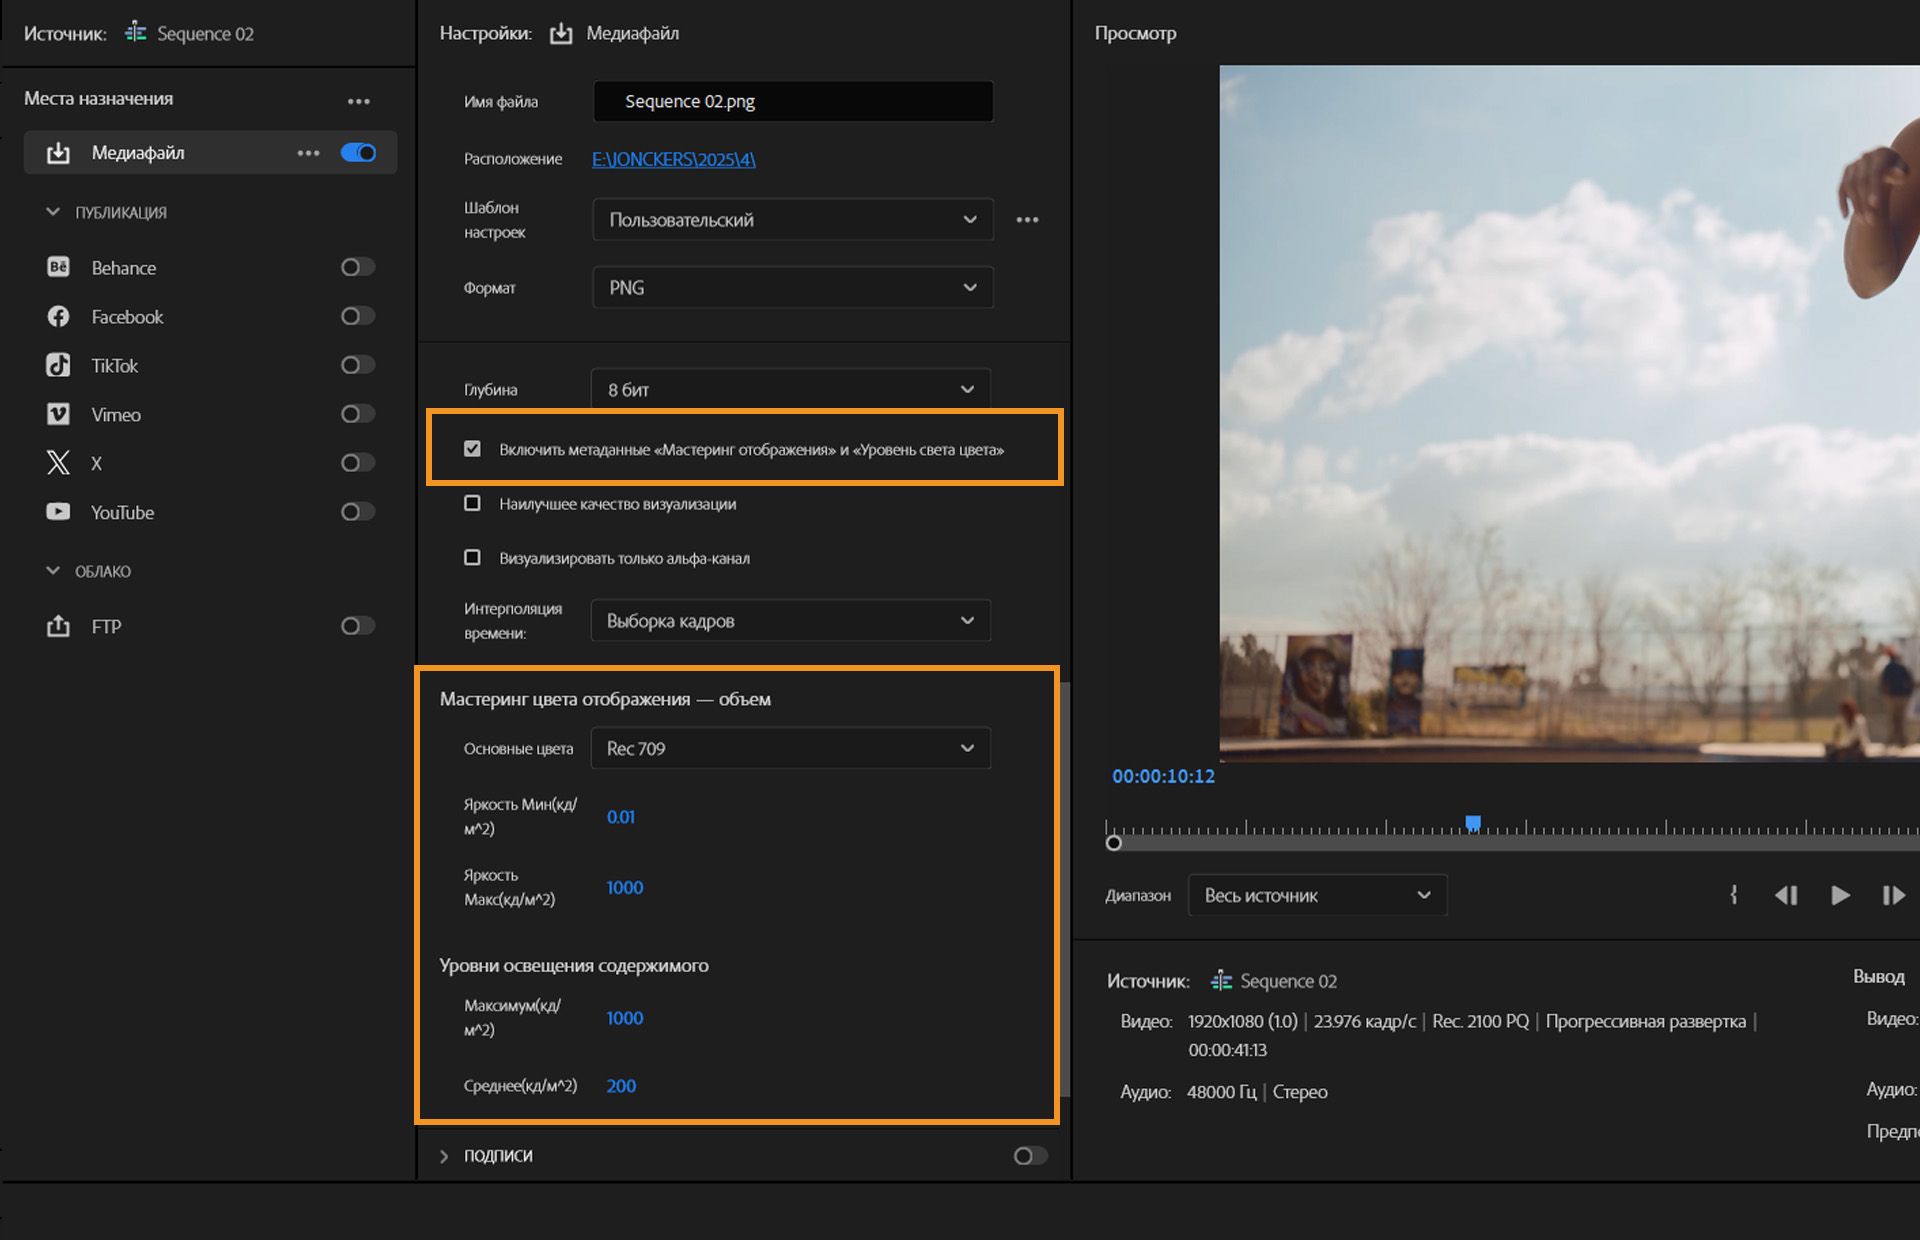
Task: Open Глубина 8 бит dropdown
Action: pyautogui.click(x=790, y=389)
